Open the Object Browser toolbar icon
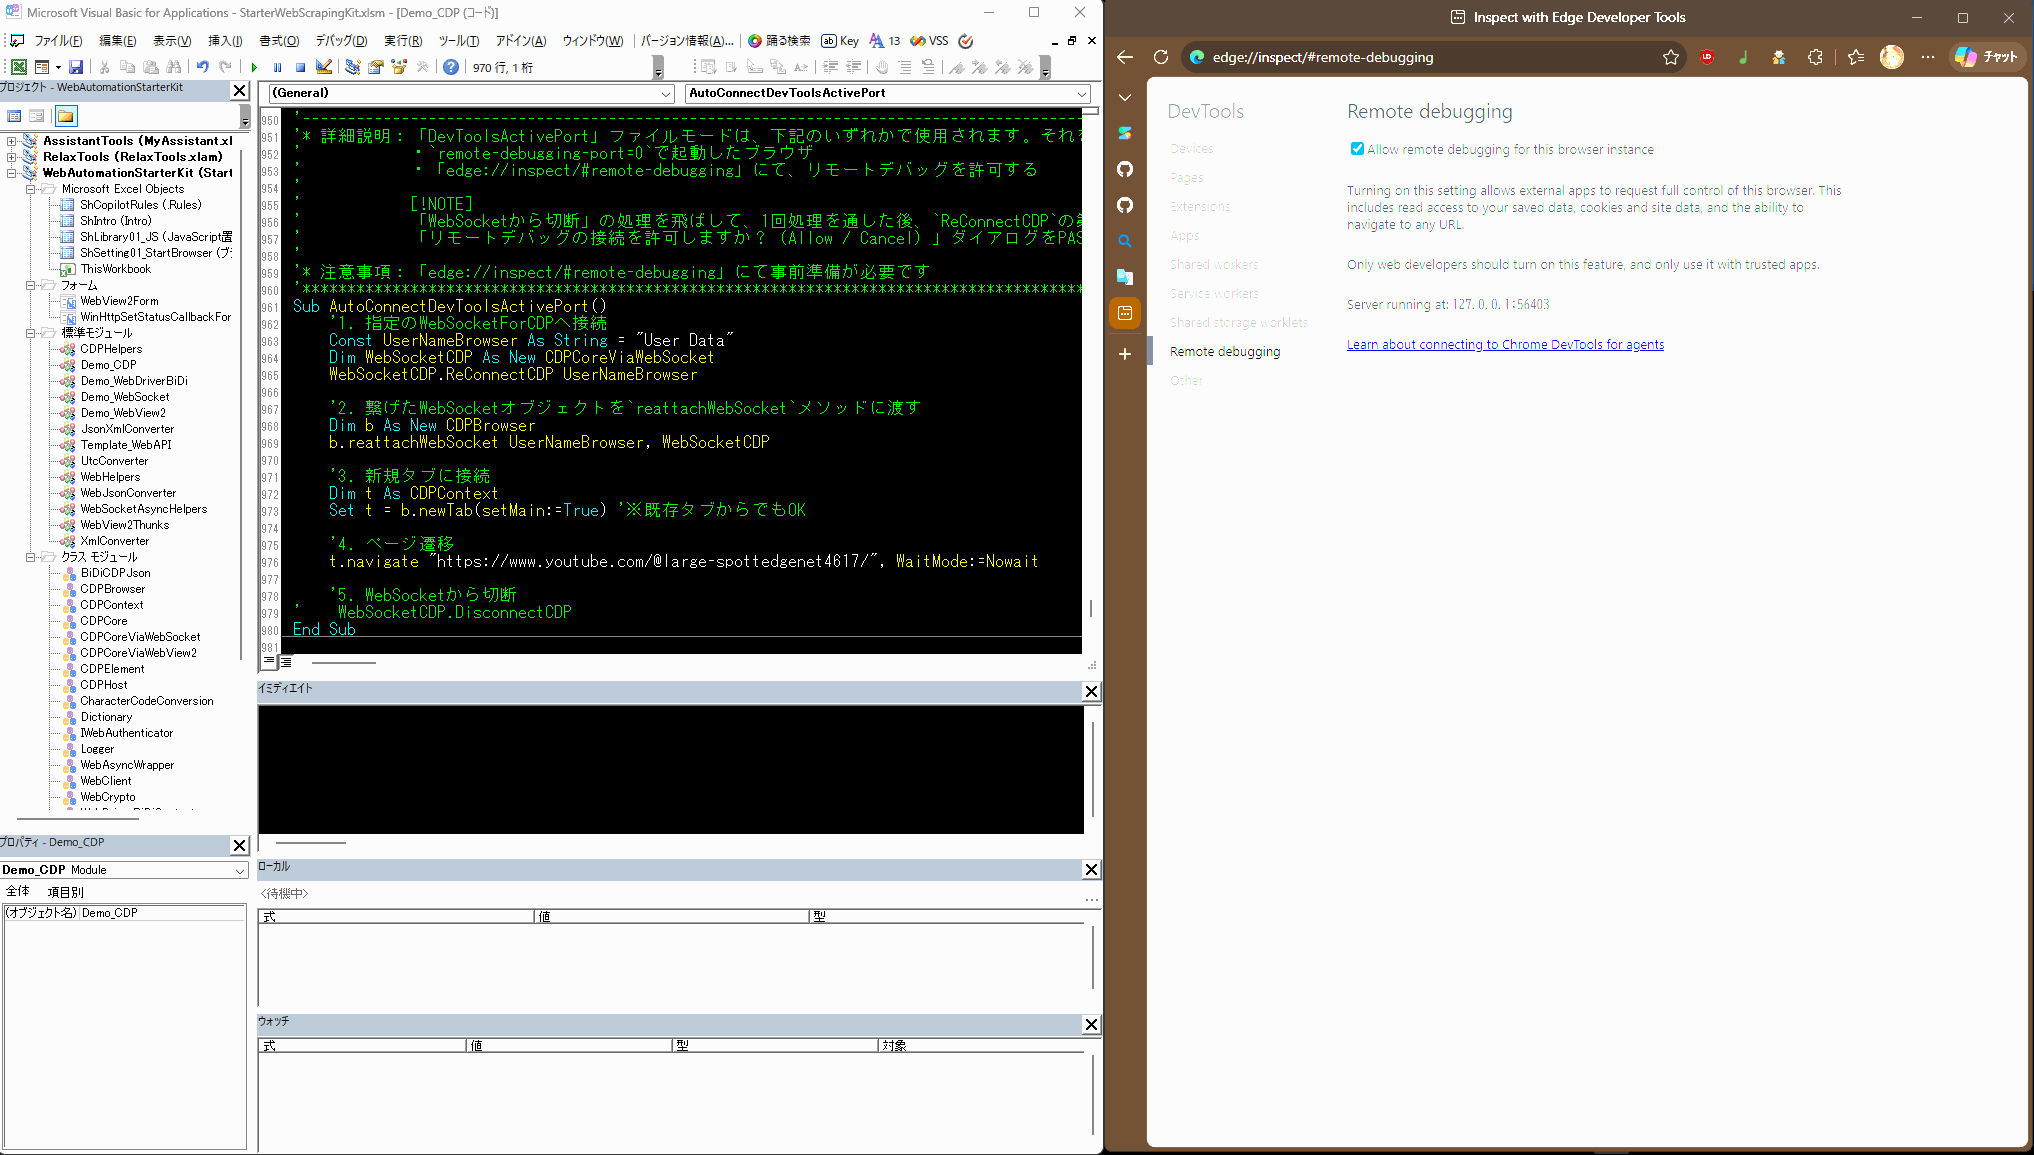This screenshot has height=1155, width=2034. 399,67
